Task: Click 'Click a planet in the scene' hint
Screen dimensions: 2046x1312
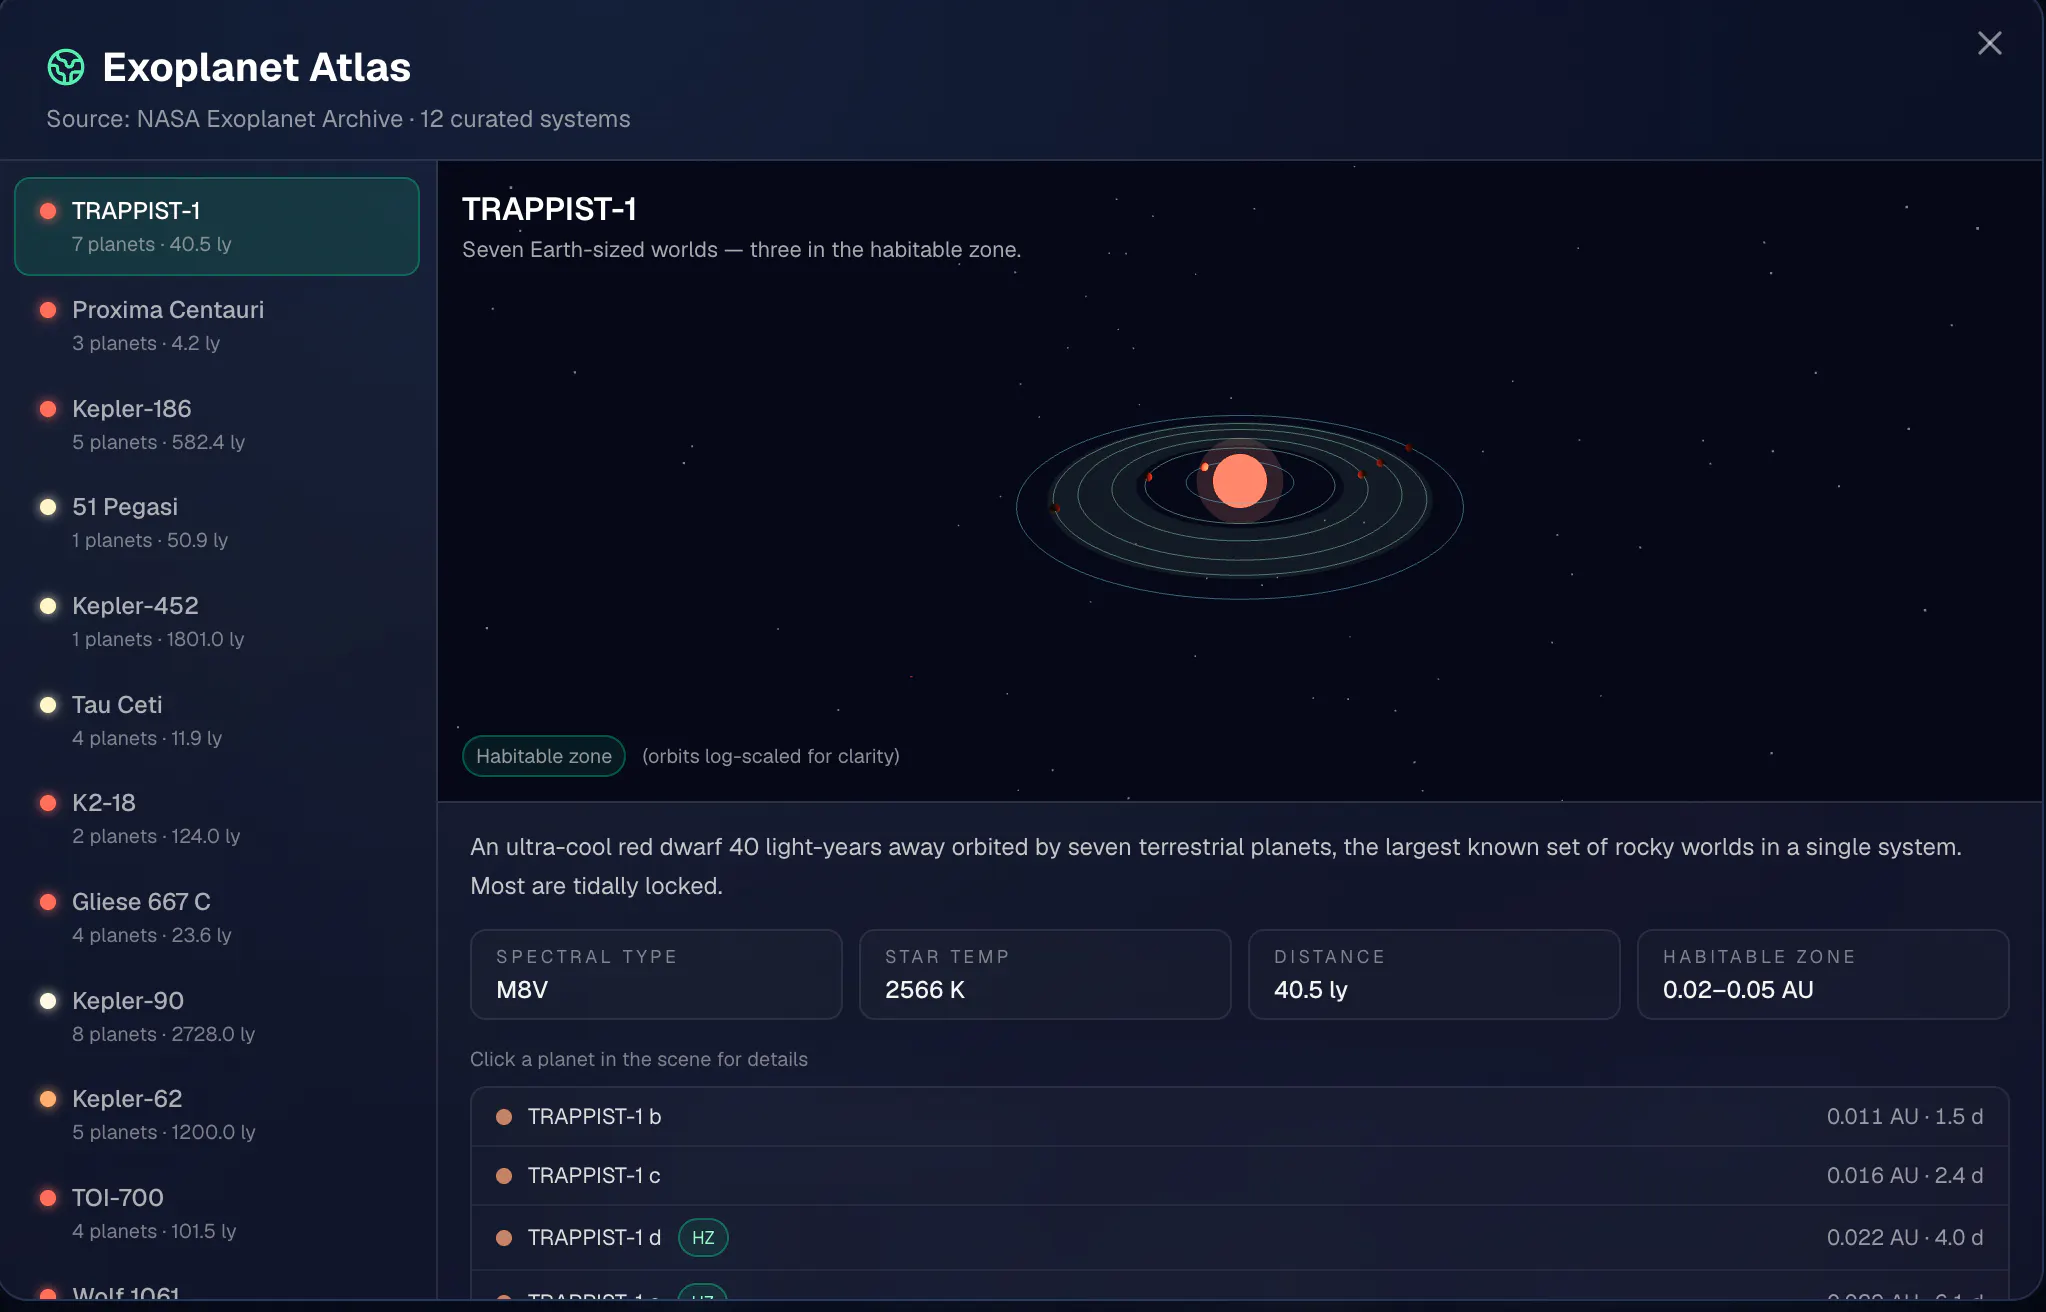Action: click(639, 1059)
